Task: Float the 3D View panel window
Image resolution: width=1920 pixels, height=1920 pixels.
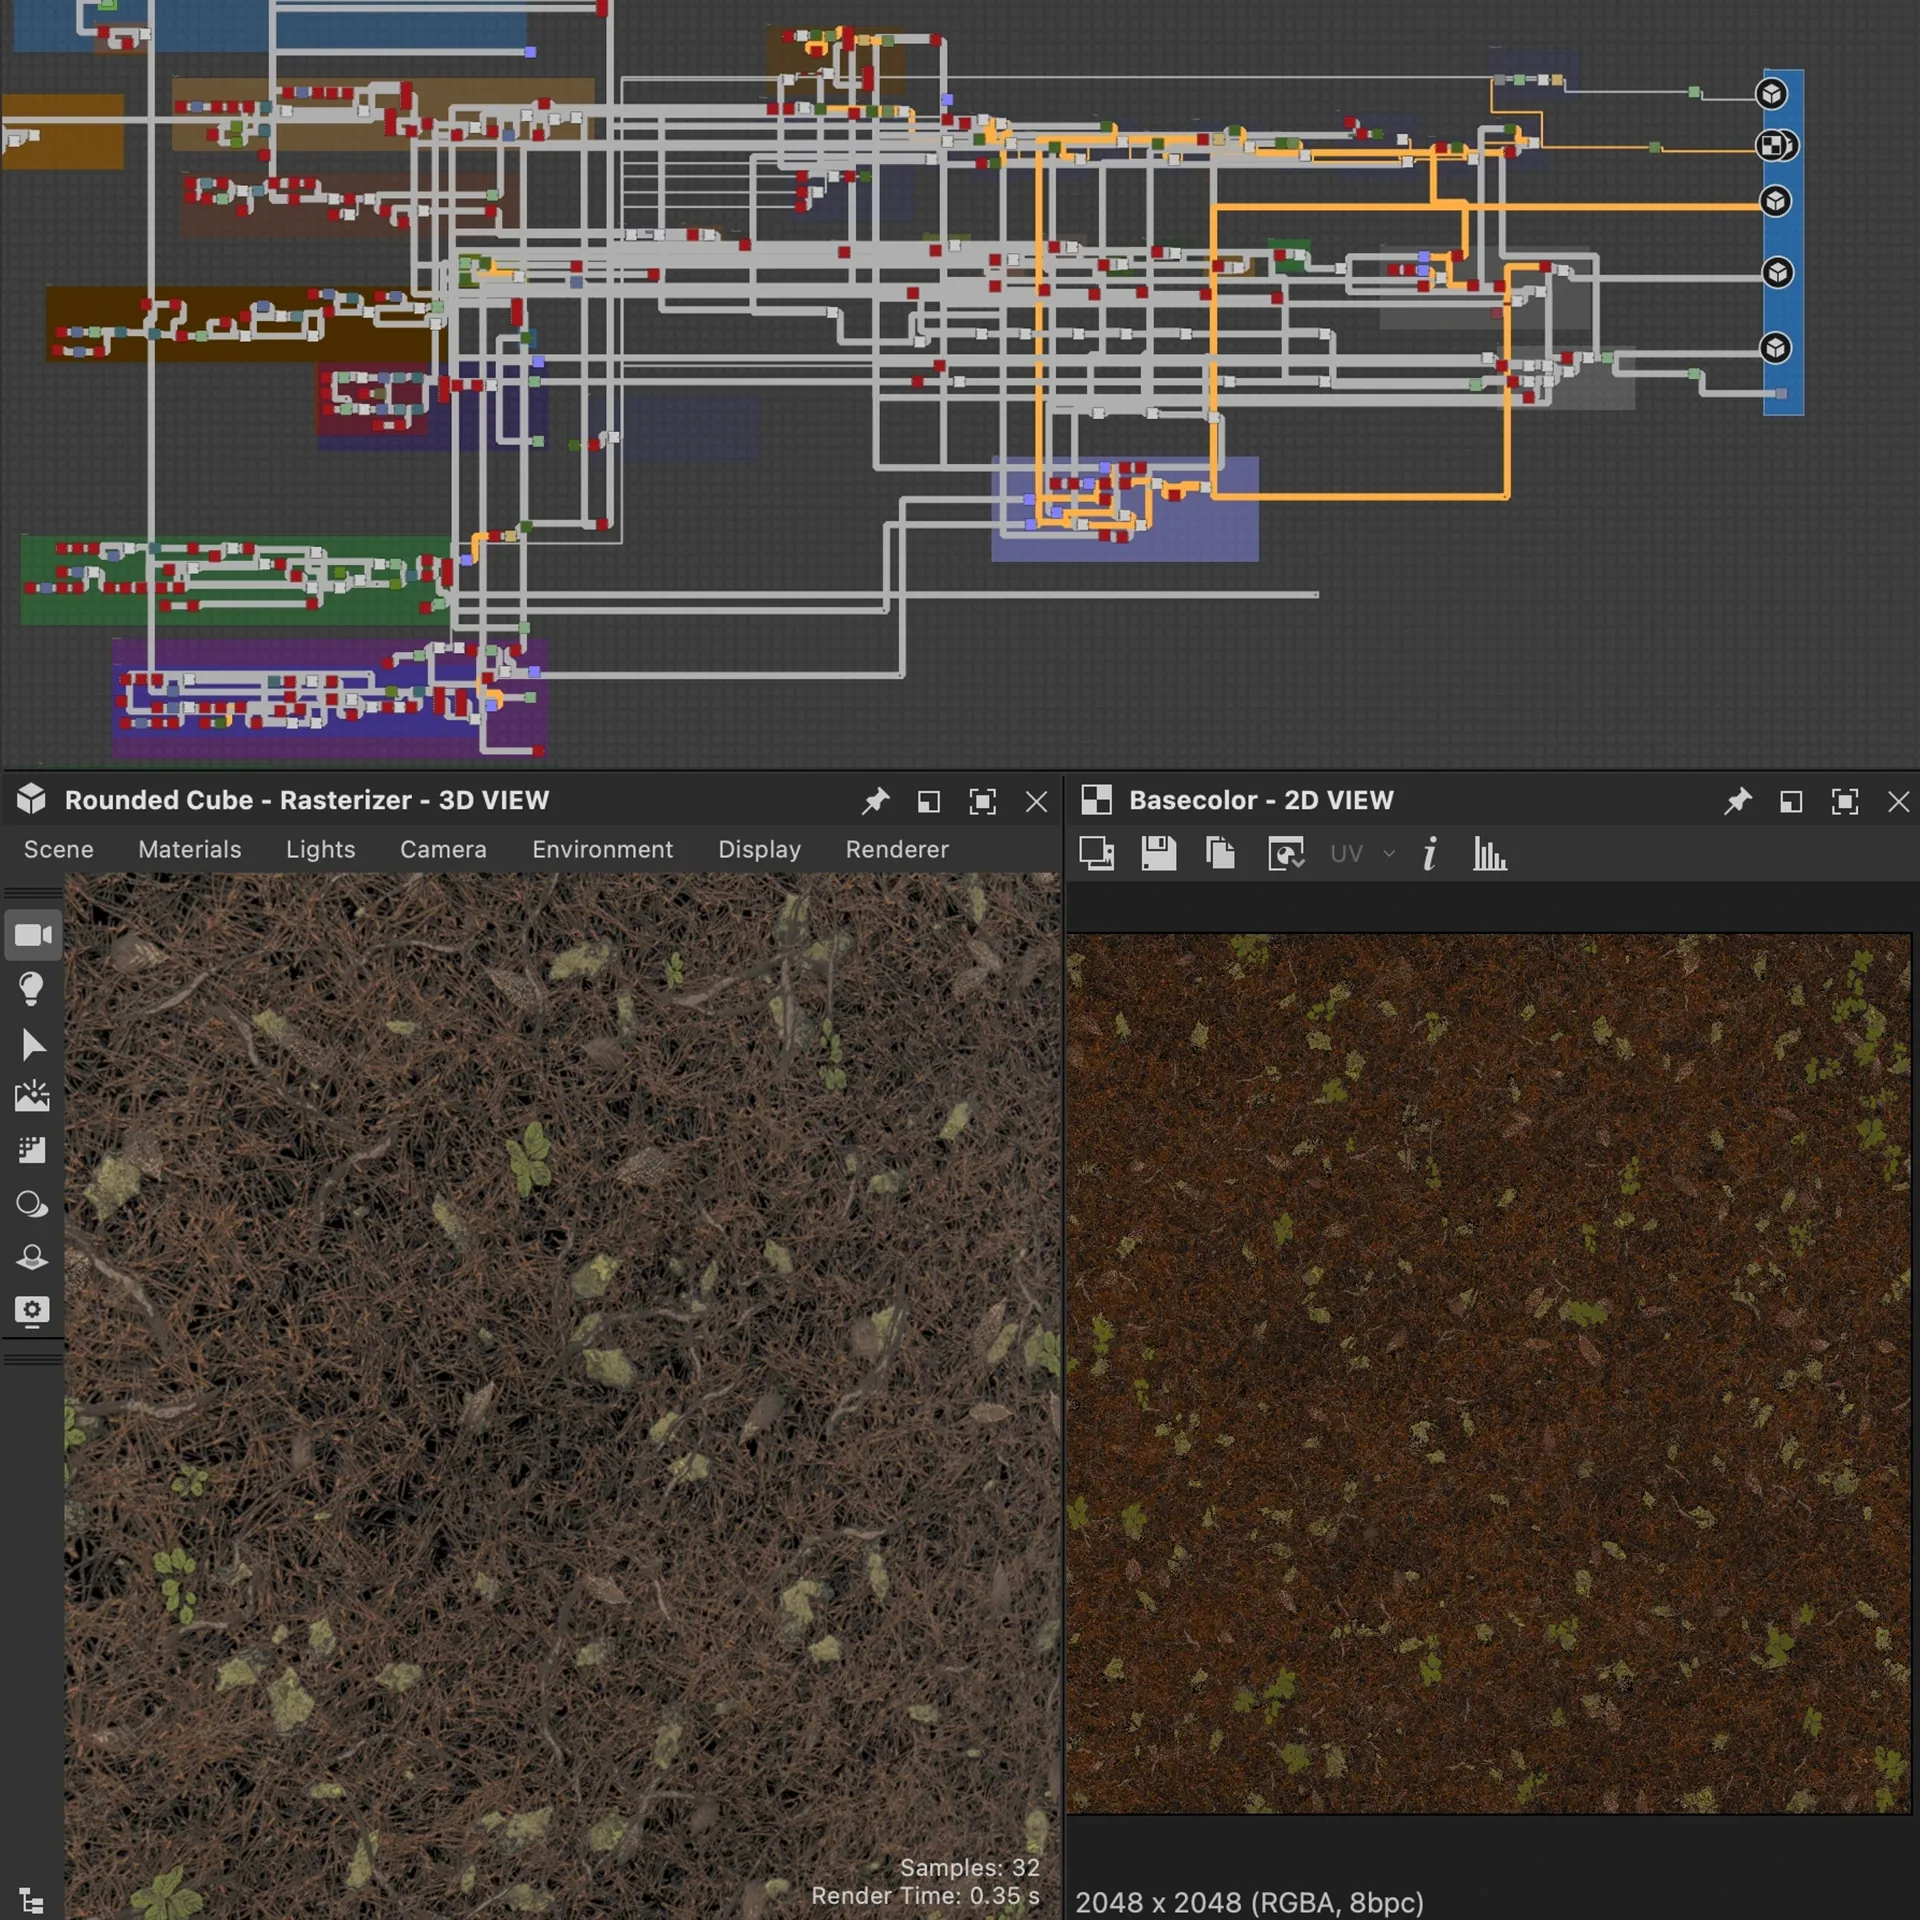Action: [929, 801]
